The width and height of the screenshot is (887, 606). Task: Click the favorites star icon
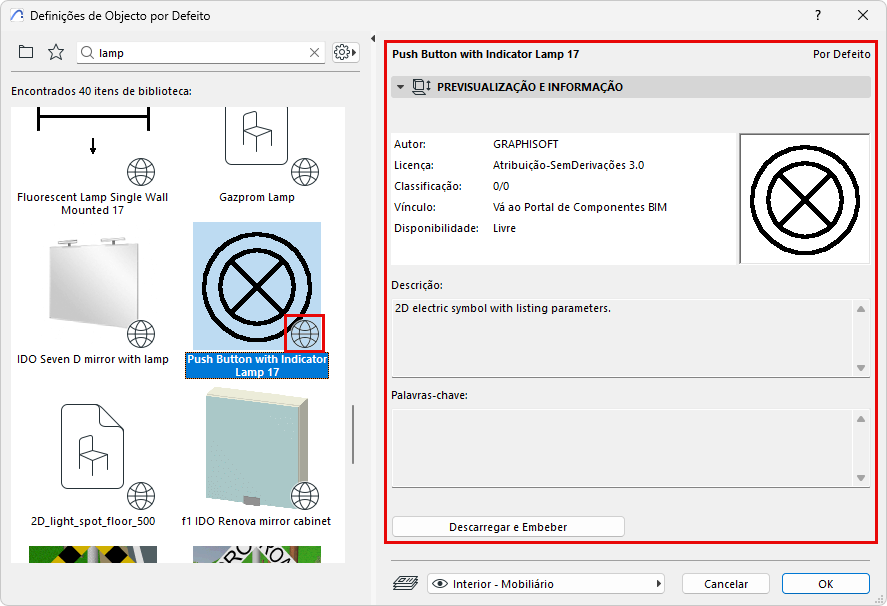55,53
